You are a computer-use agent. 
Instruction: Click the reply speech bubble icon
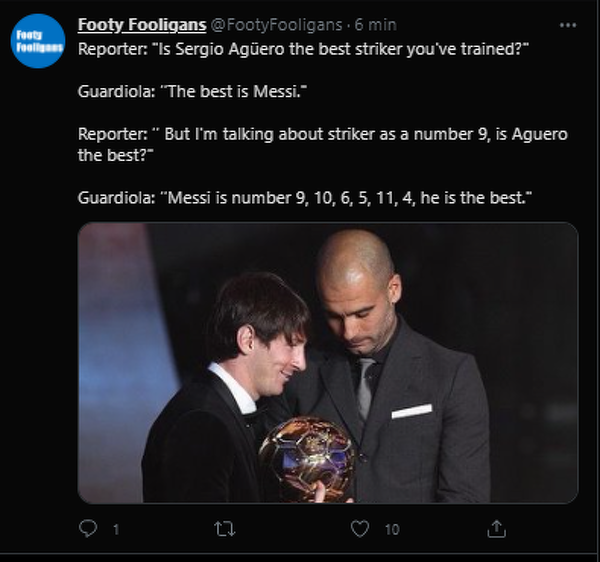(88, 528)
